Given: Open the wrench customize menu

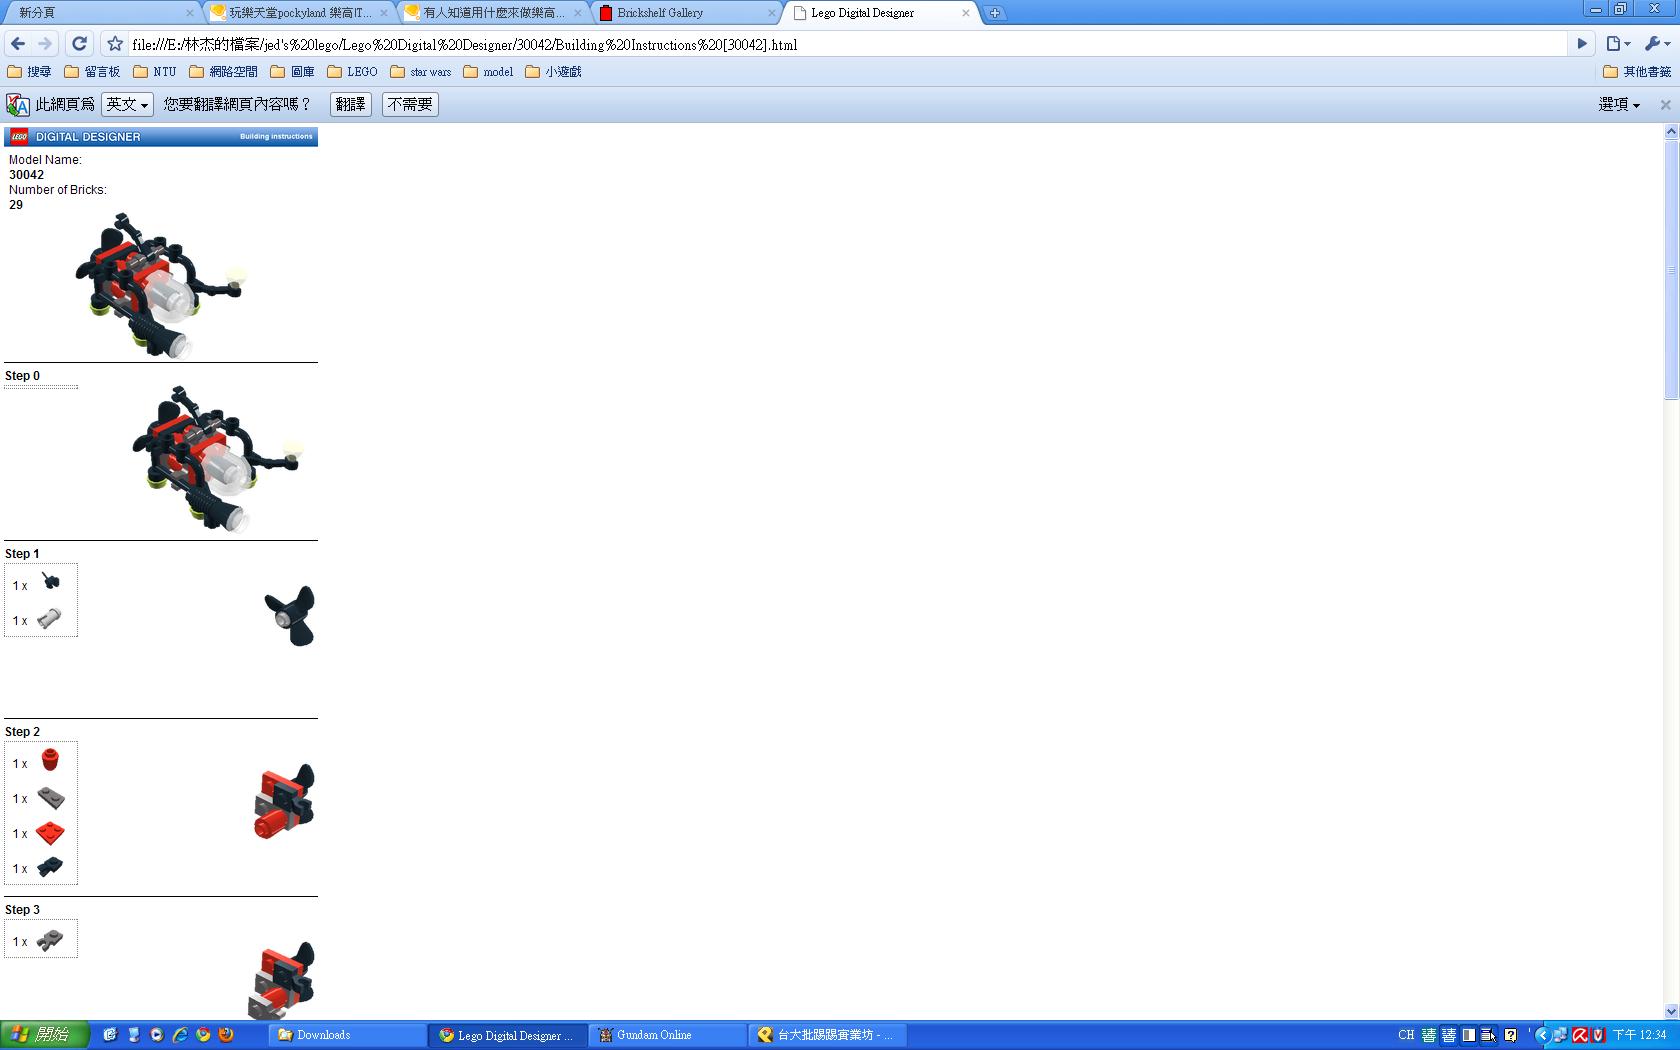Looking at the screenshot, I should coord(1657,44).
